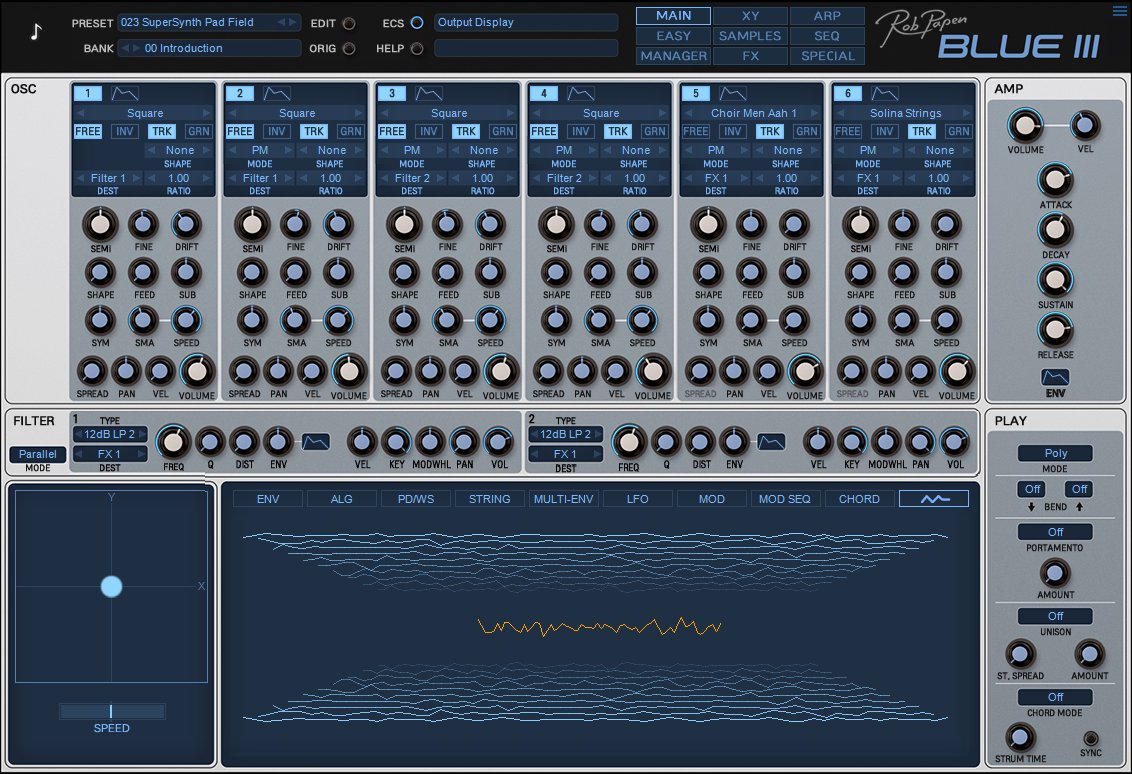Click Filter 1's envelope curve icon

click(315, 442)
